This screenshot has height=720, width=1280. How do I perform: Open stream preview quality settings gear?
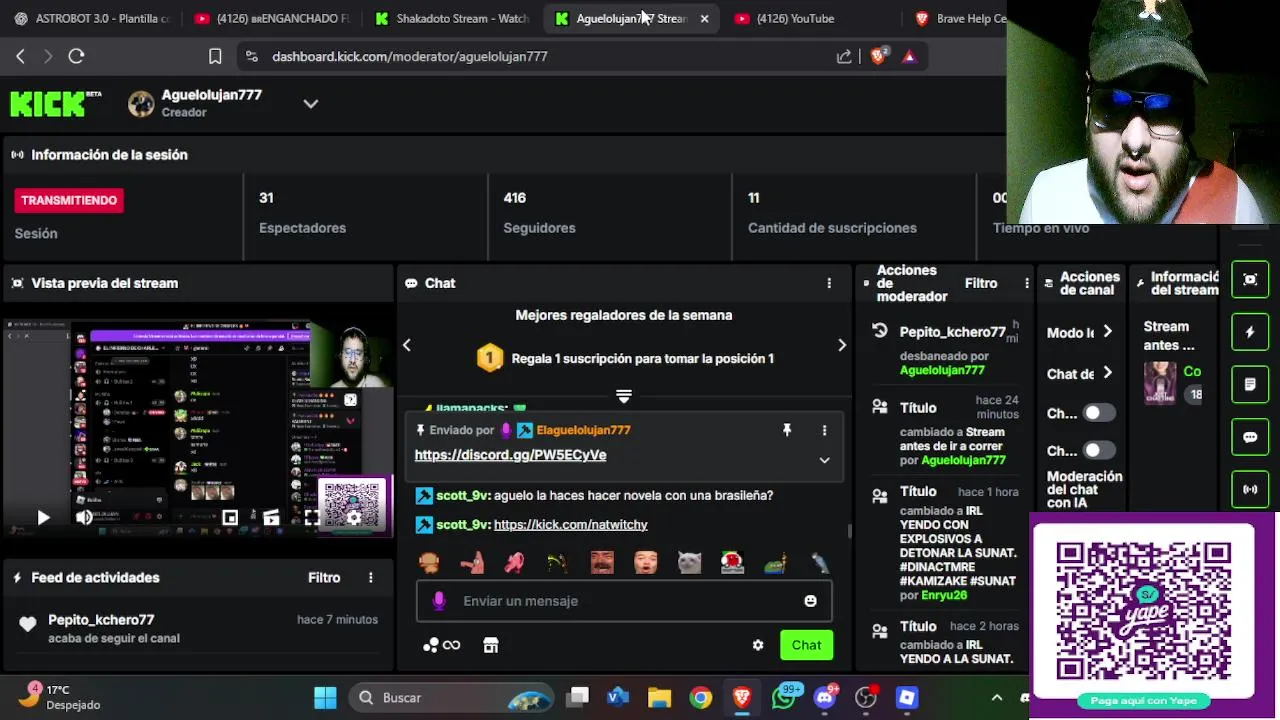click(353, 517)
